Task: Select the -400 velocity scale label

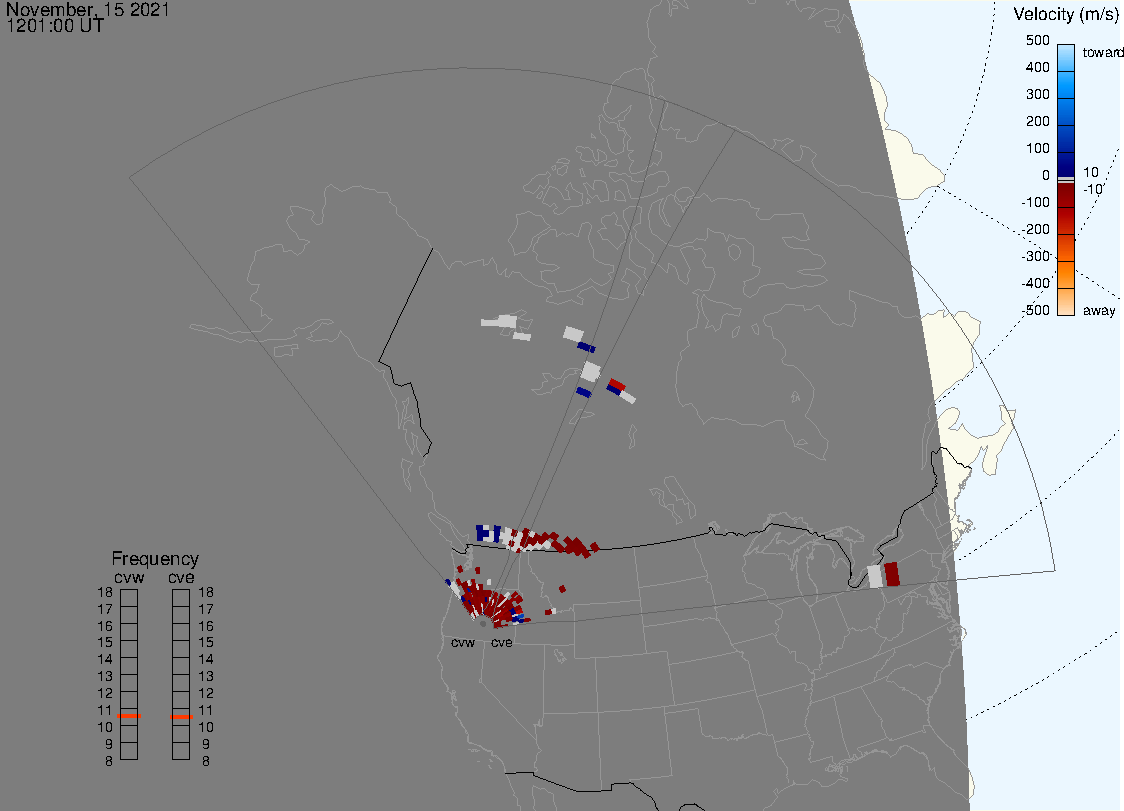Action: pos(1035,283)
